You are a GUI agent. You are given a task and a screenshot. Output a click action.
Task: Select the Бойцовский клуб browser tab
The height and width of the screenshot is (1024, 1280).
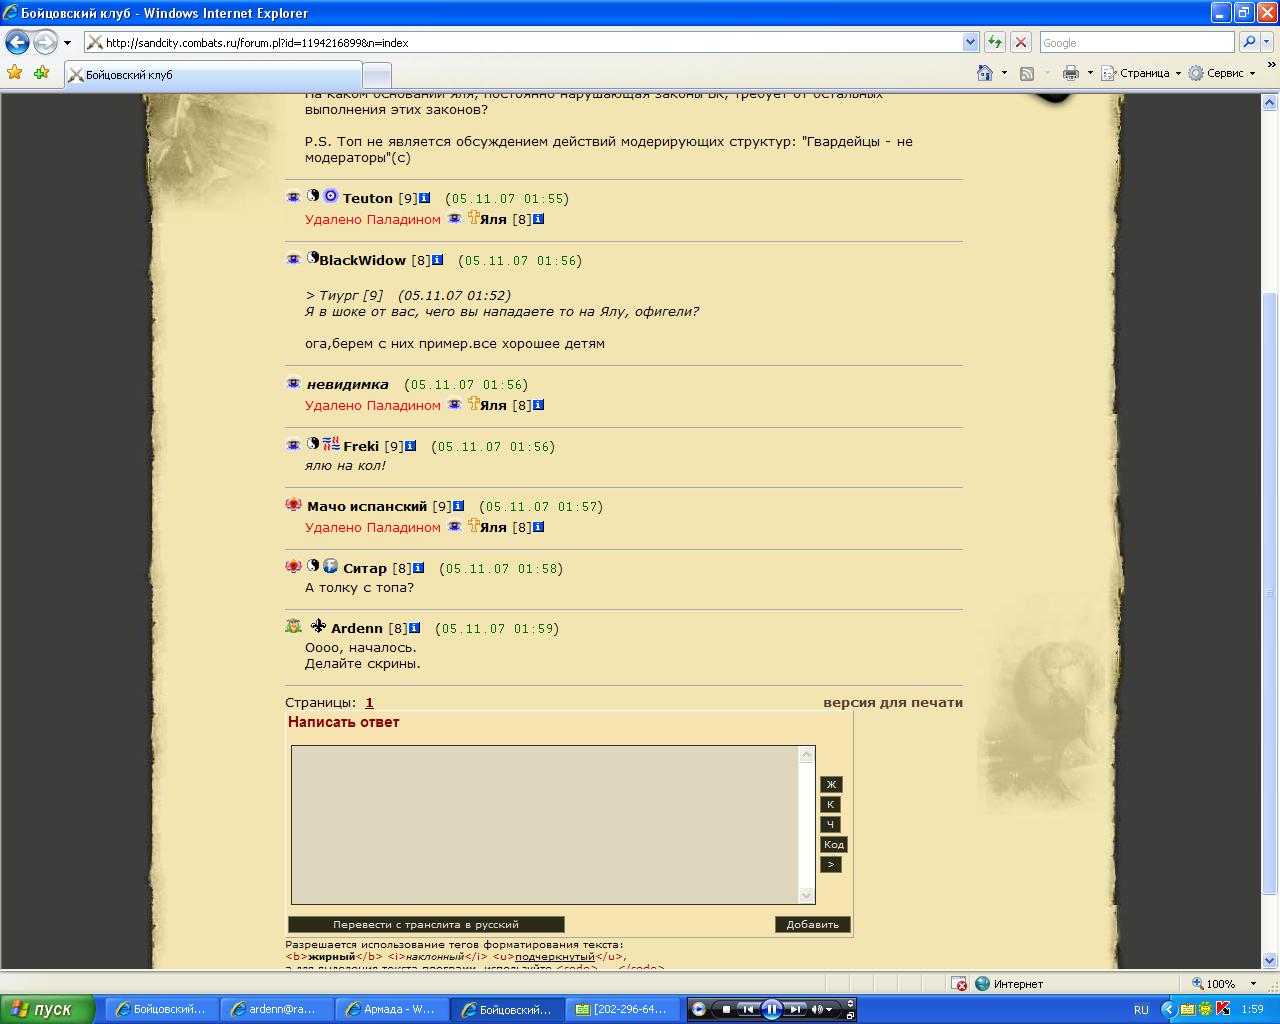point(213,75)
